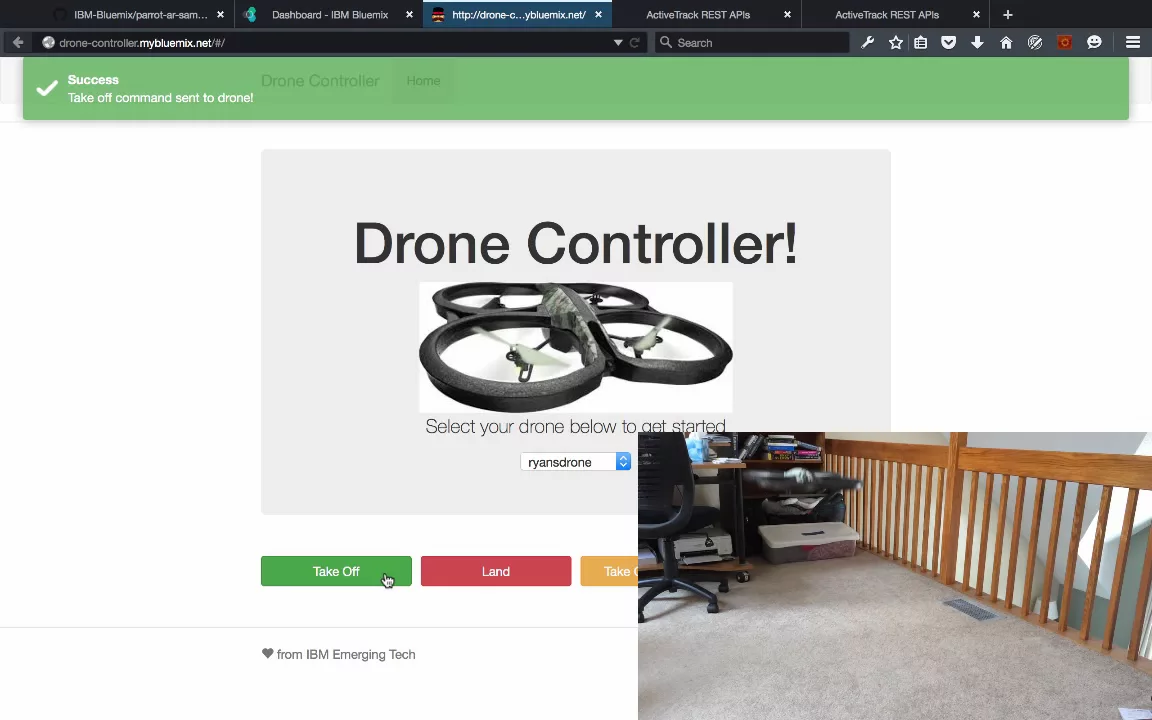Click the drone quadcopter image
The image size is (1152, 720).
tap(575, 347)
